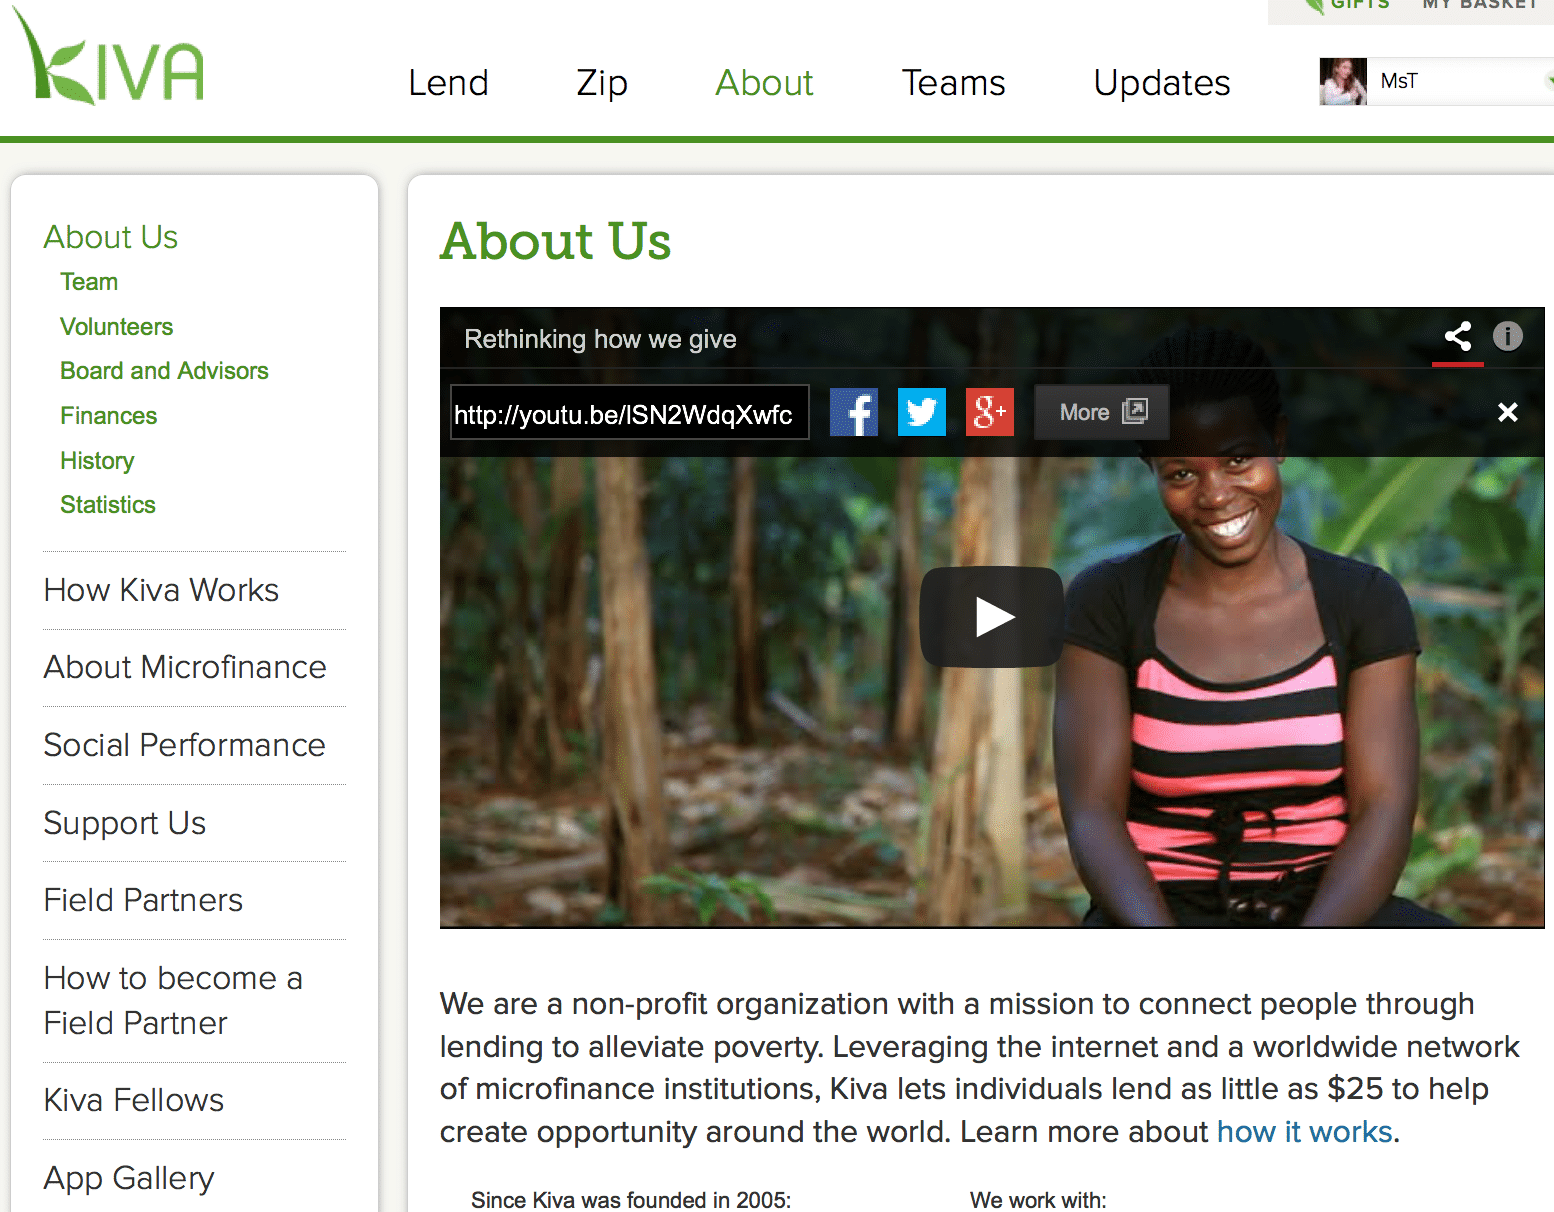Play the Rethinking how we give video
Image resolution: width=1554 pixels, height=1212 pixels.
point(992,617)
